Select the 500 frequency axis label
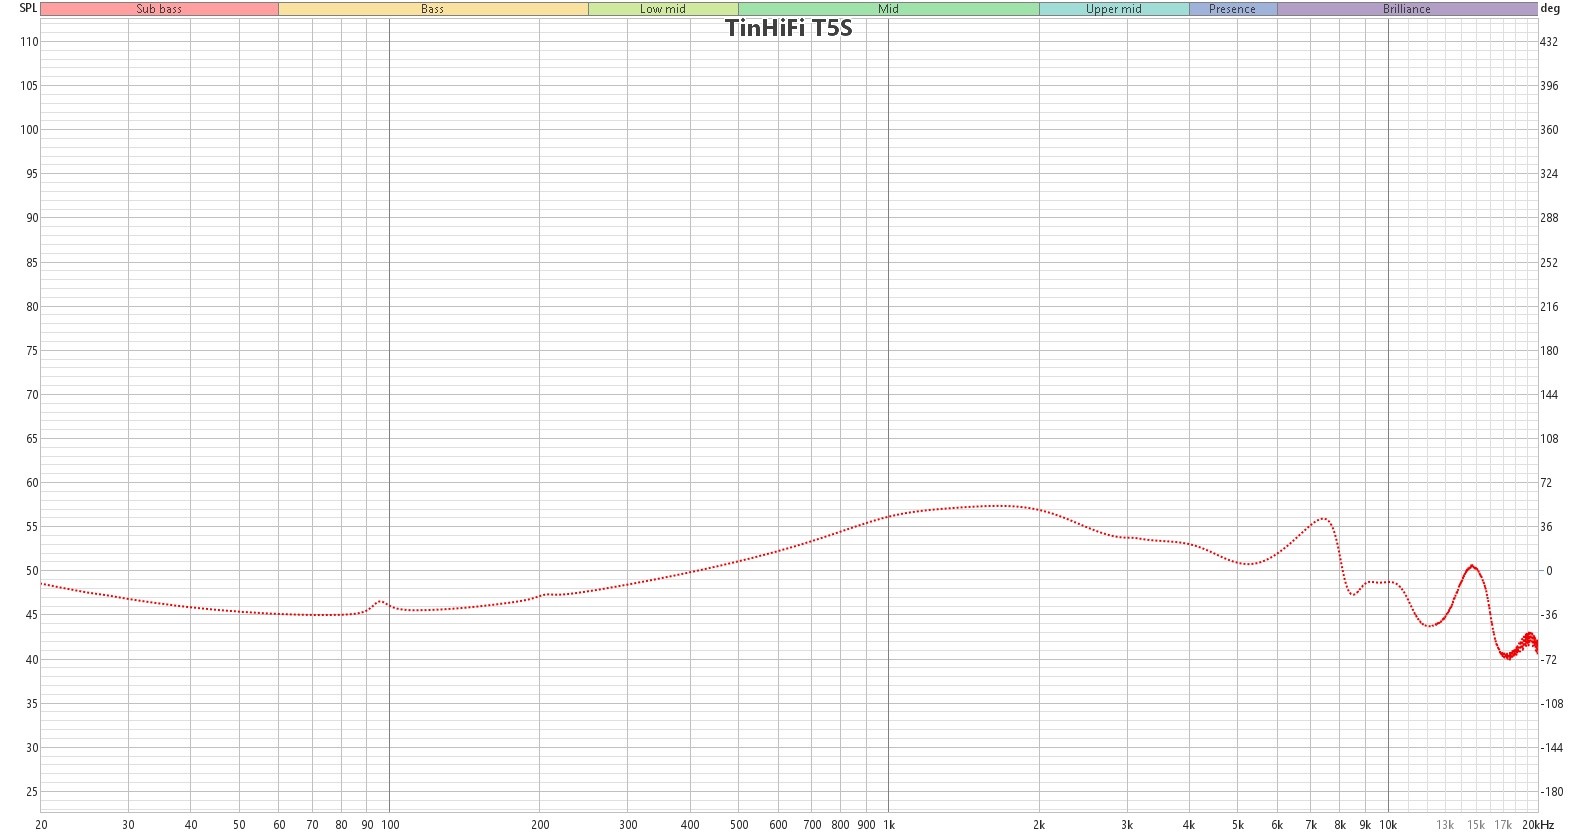 coord(739,825)
